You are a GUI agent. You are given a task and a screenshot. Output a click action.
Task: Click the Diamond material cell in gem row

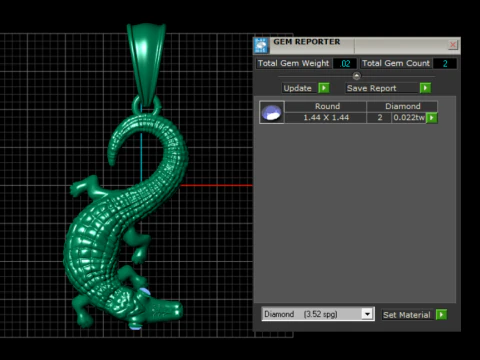402,106
